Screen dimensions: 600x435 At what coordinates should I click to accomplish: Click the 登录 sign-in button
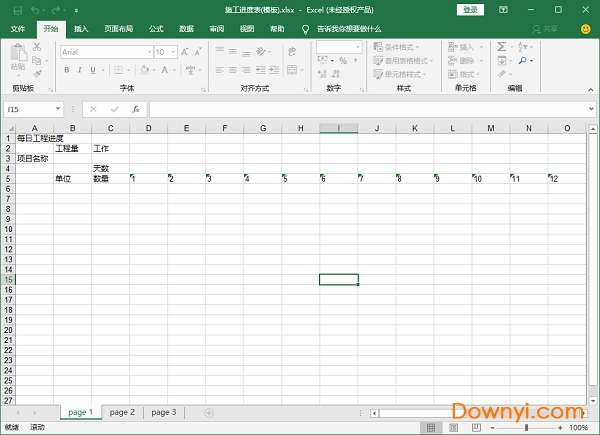pos(470,10)
